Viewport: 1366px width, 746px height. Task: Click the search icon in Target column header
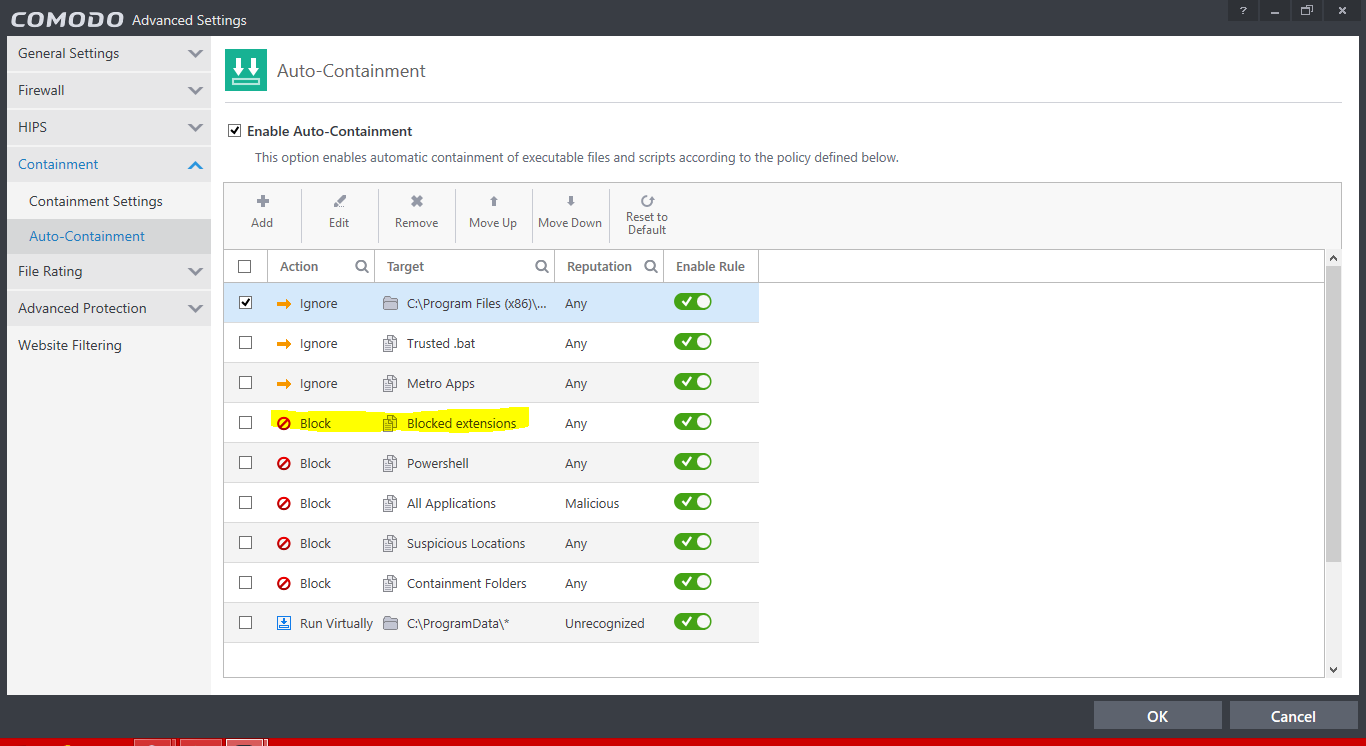pos(542,267)
